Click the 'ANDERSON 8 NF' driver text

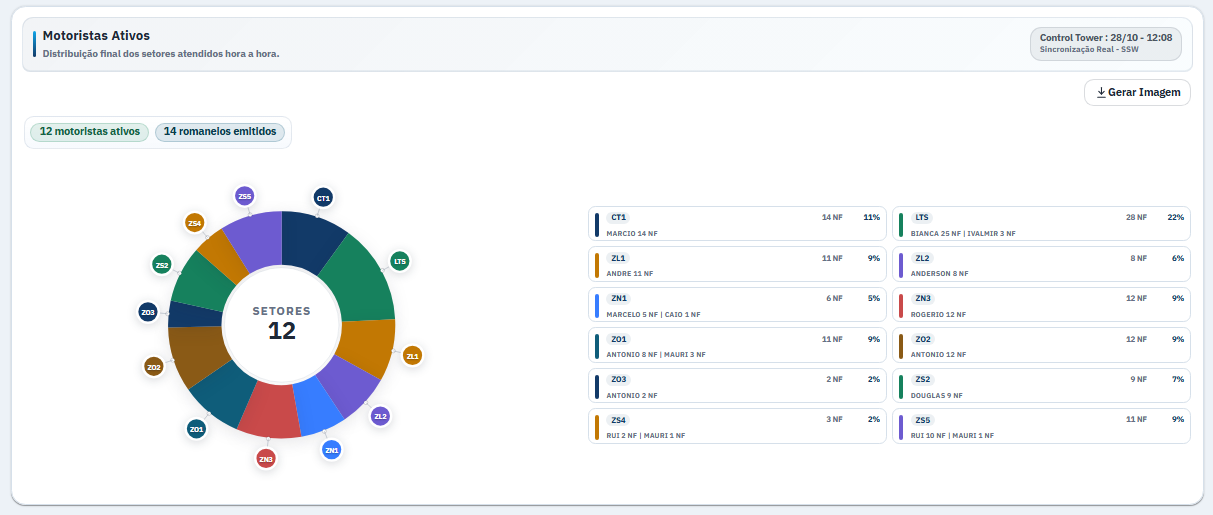point(939,273)
